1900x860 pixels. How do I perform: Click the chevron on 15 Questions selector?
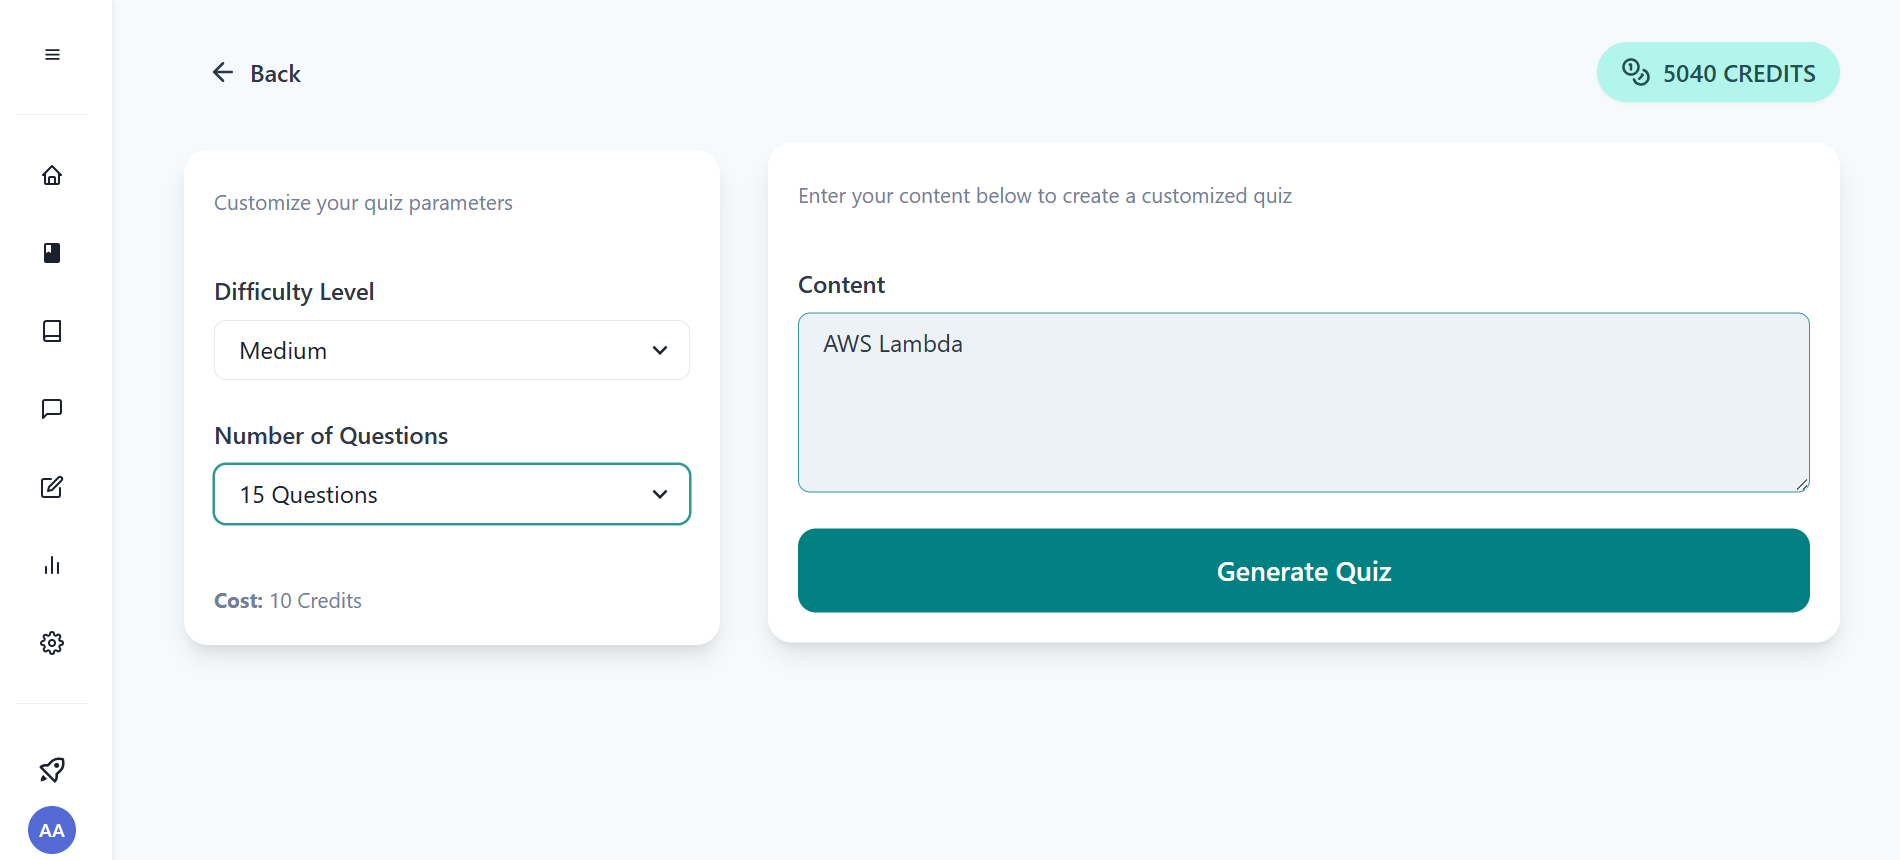(x=660, y=494)
